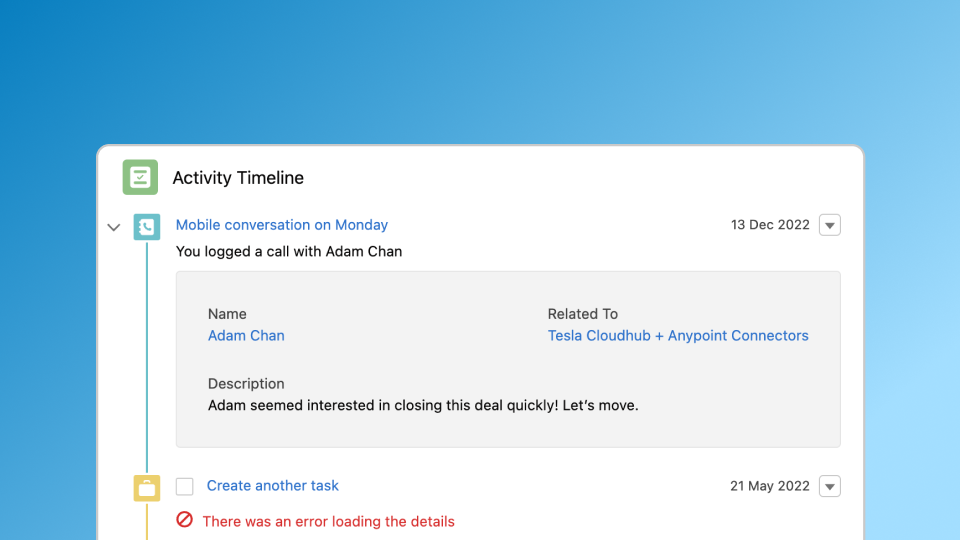960x540 pixels.
Task: Mark 'Create another task' checkbox complete
Action: click(184, 487)
